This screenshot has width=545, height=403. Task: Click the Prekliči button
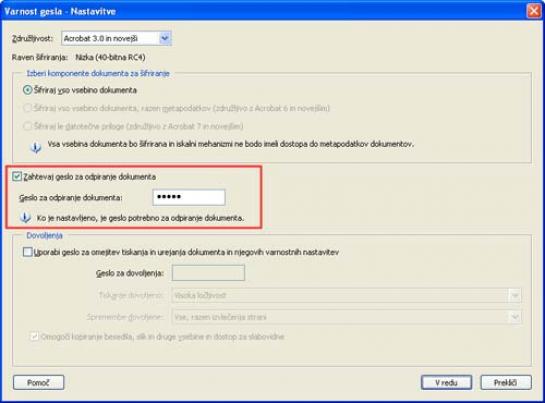pos(506,382)
